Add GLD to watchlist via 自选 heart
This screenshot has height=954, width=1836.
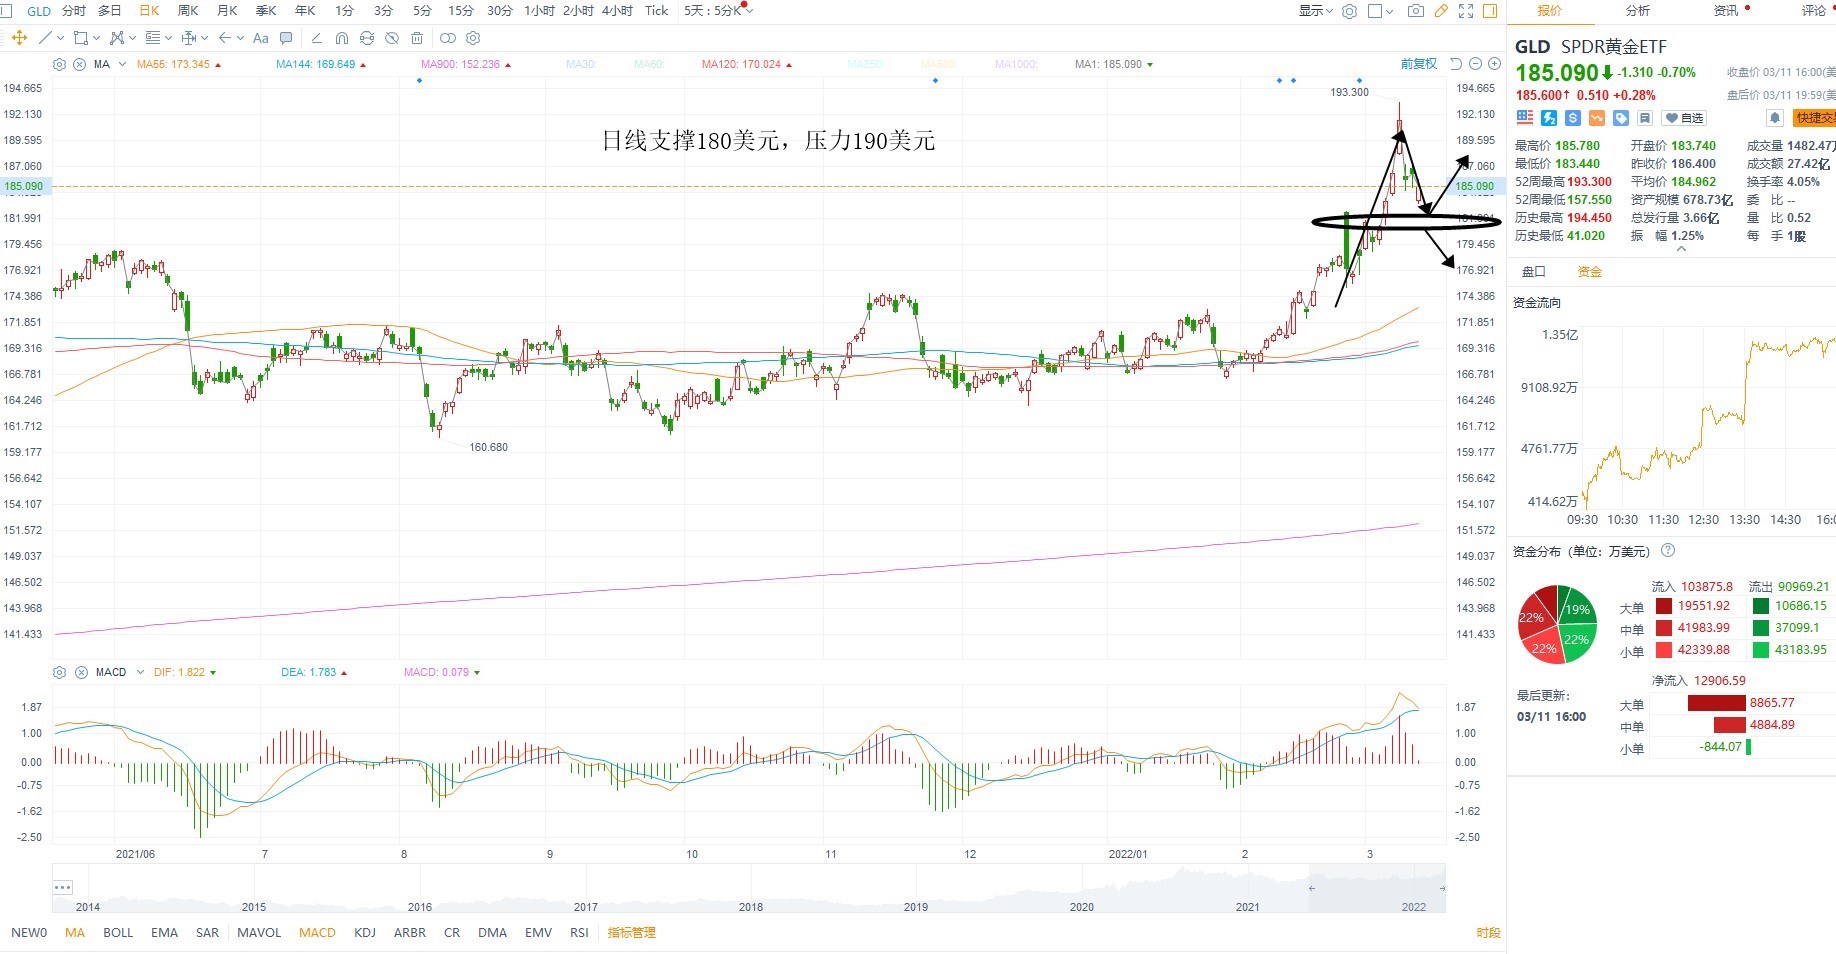[x=1684, y=118]
